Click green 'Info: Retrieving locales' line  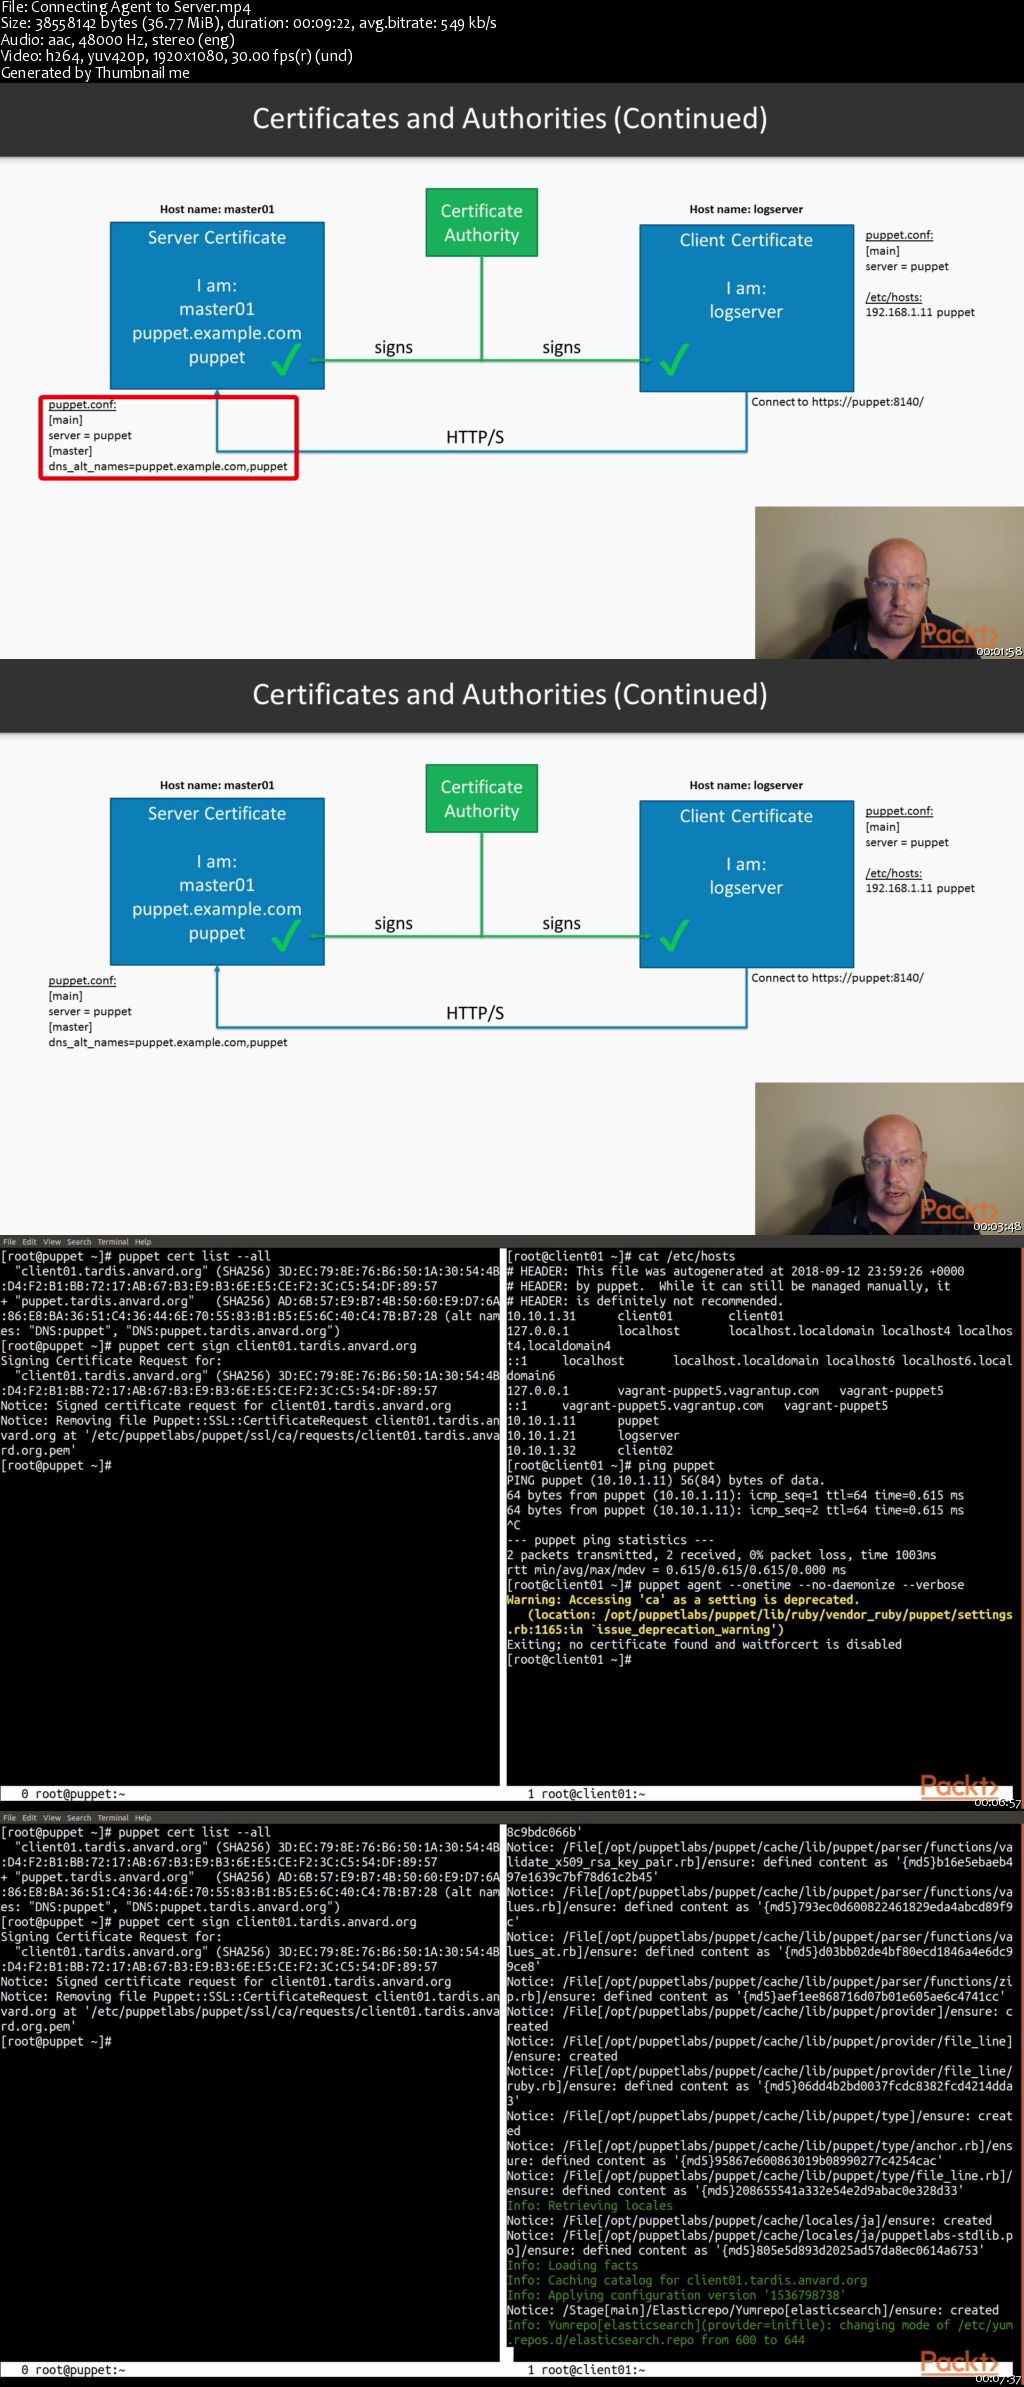(x=590, y=2205)
